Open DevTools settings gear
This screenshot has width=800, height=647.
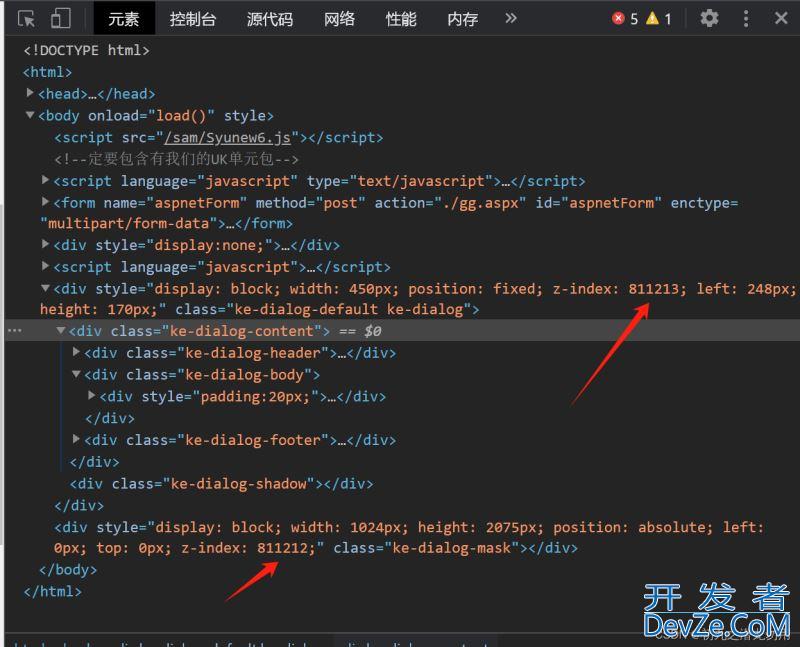(709, 18)
